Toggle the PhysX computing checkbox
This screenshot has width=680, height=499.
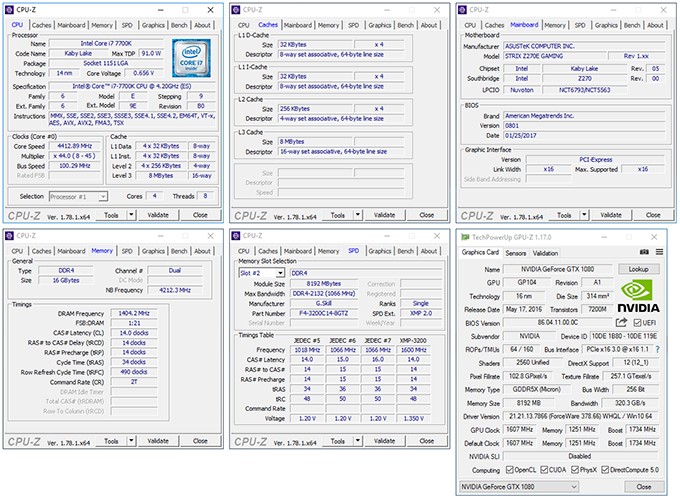(x=577, y=469)
